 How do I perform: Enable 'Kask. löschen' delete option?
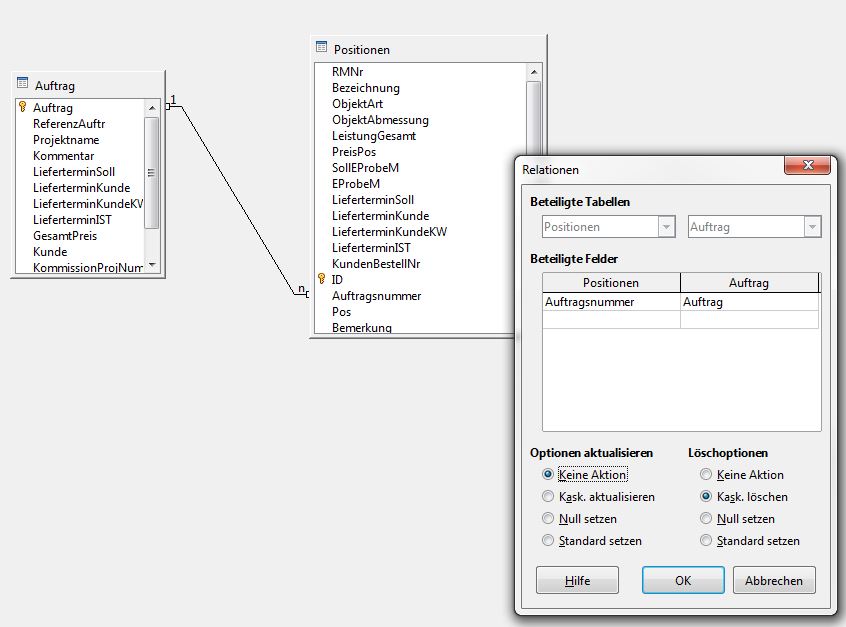click(x=707, y=497)
